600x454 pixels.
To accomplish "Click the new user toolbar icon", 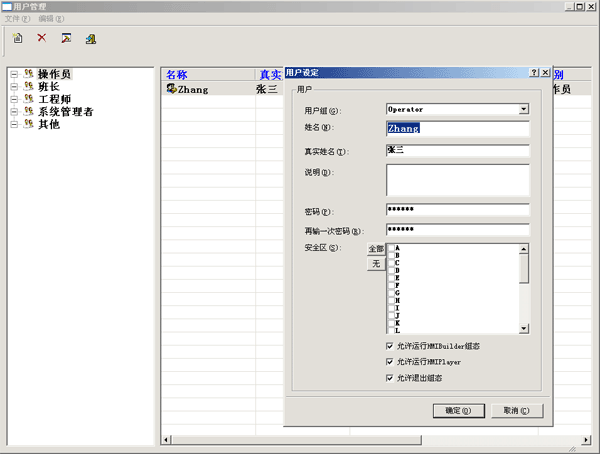I will [x=17, y=38].
